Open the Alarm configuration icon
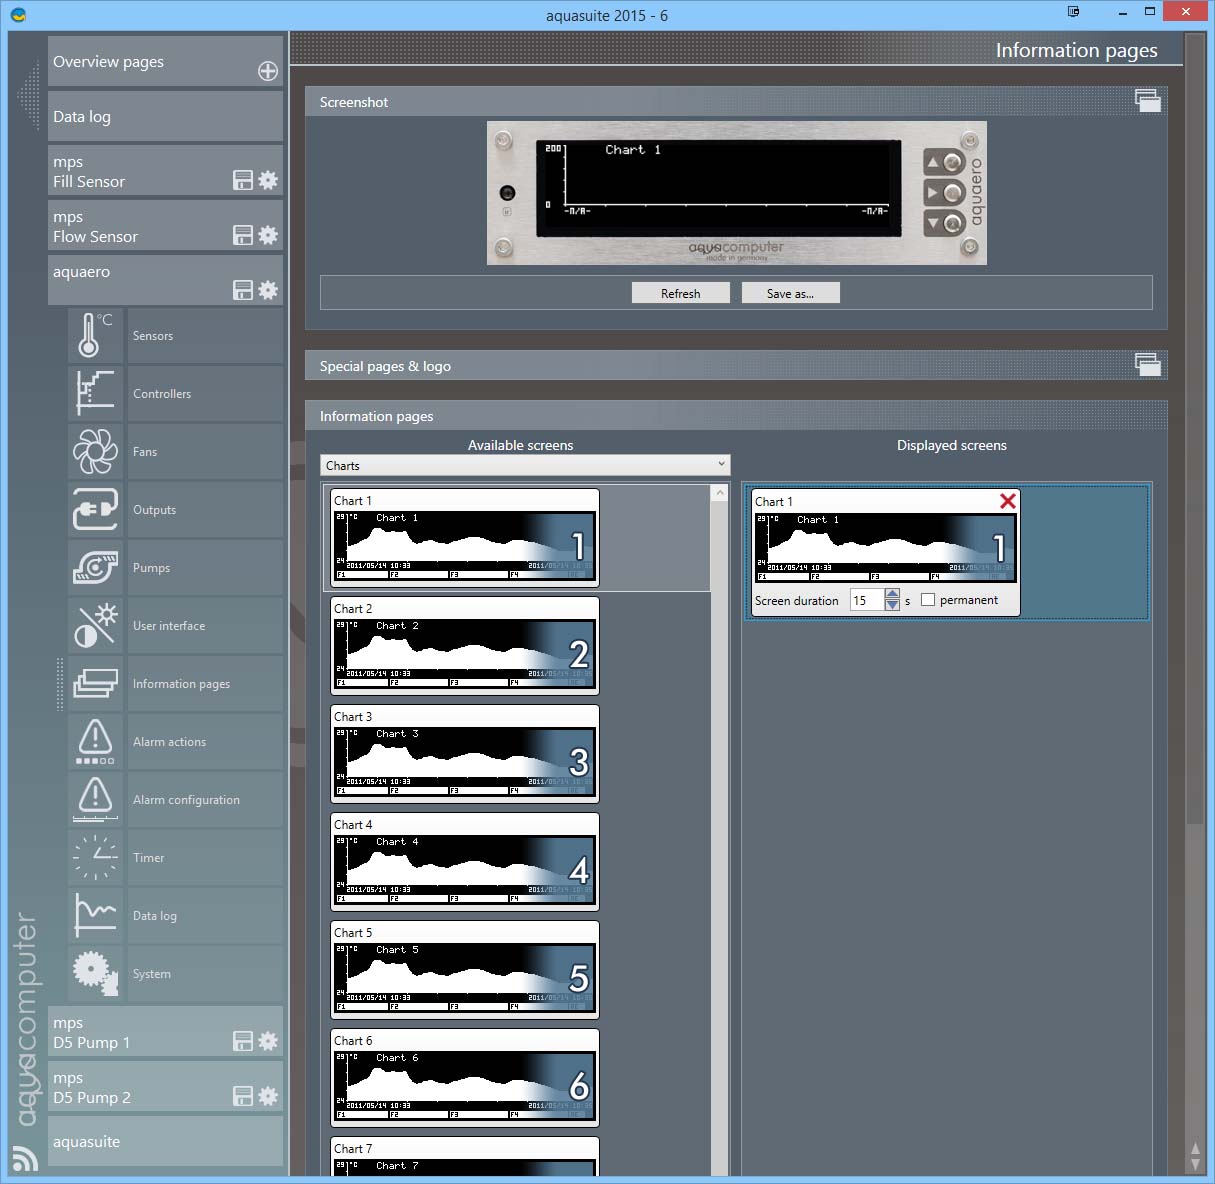The height and width of the screenshot is (1184, 1215). pyautogui.click(x=95, y=800)
